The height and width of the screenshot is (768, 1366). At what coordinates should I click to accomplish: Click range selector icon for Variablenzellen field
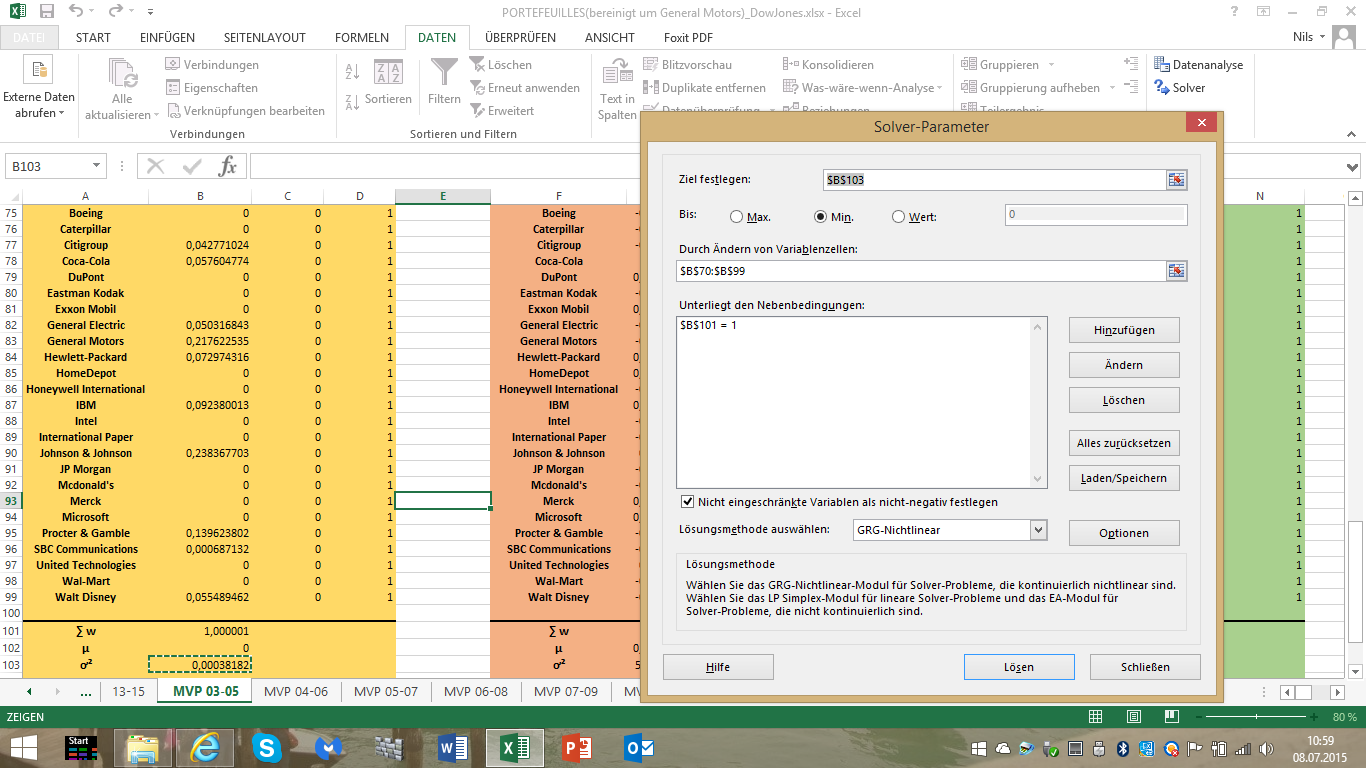[x=1176, y=271]
